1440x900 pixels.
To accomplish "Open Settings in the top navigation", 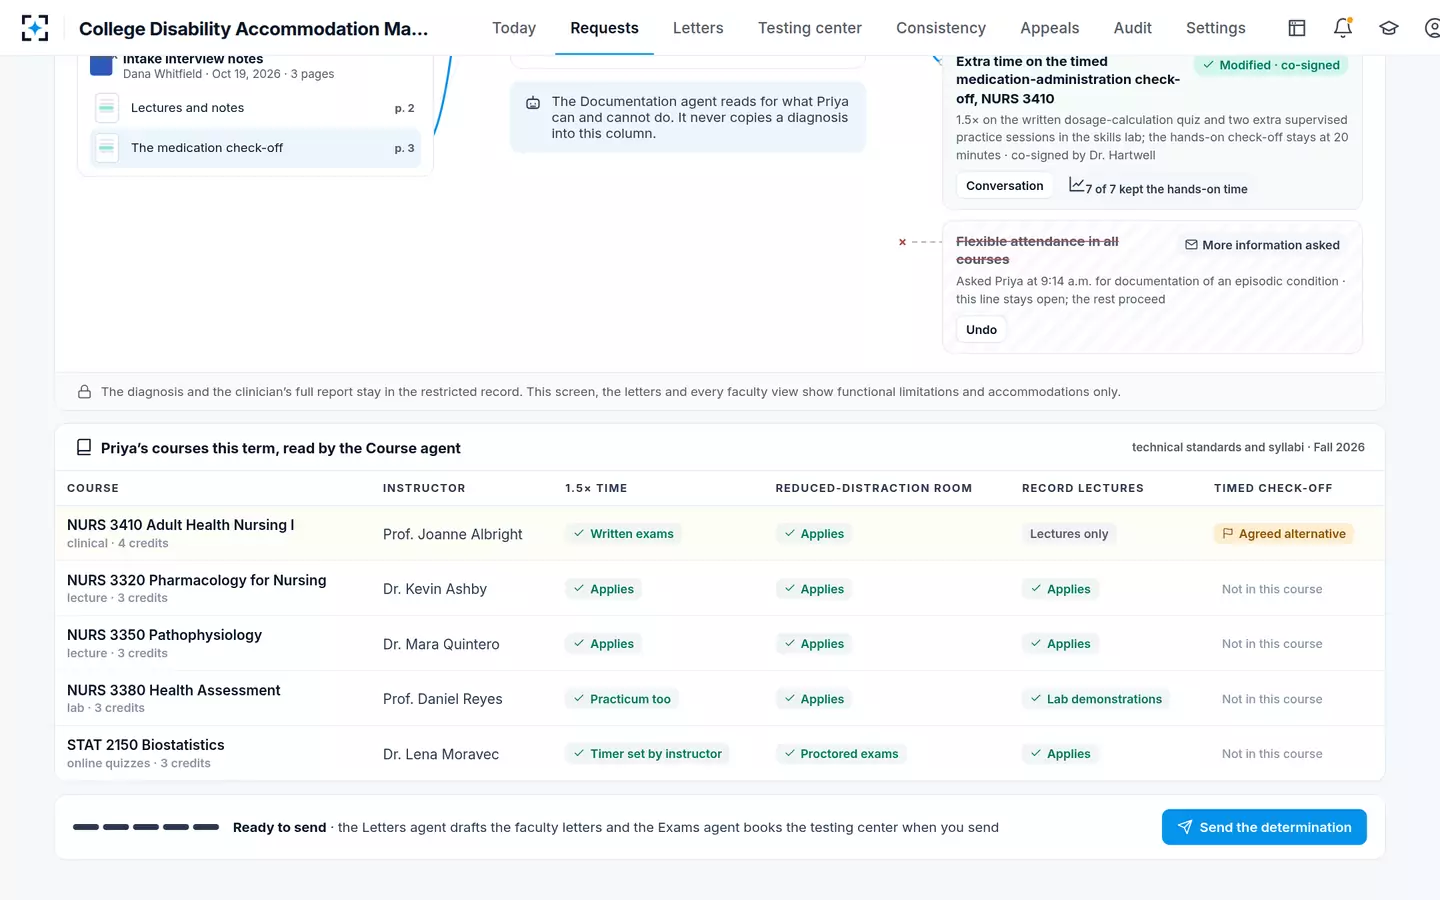I will point(1216,28).
